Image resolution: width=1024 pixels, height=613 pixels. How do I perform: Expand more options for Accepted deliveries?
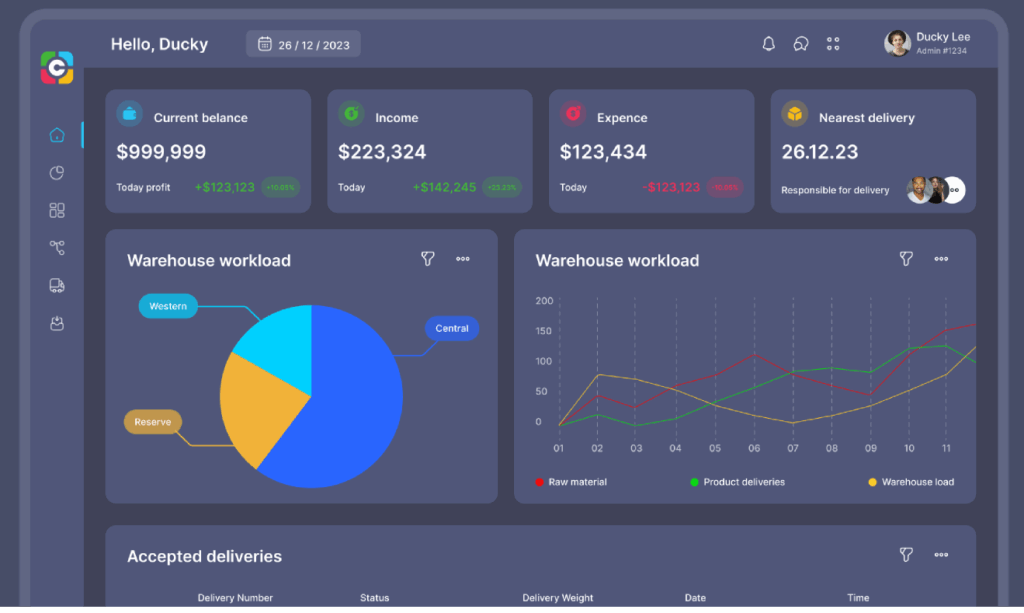(941, 555)
